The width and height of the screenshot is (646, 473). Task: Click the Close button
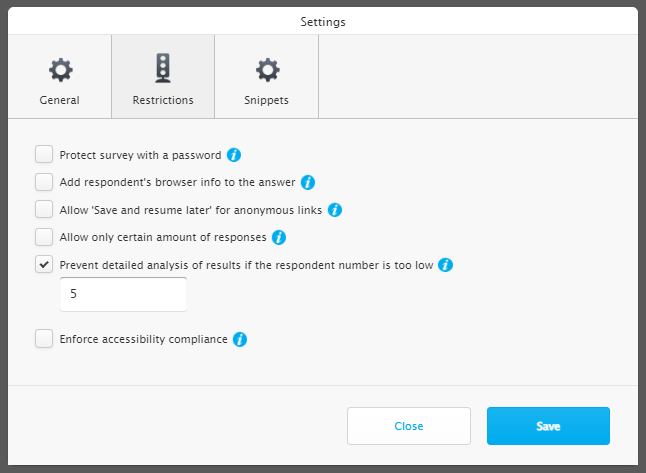pyautogui.click(x=409, y=426)
